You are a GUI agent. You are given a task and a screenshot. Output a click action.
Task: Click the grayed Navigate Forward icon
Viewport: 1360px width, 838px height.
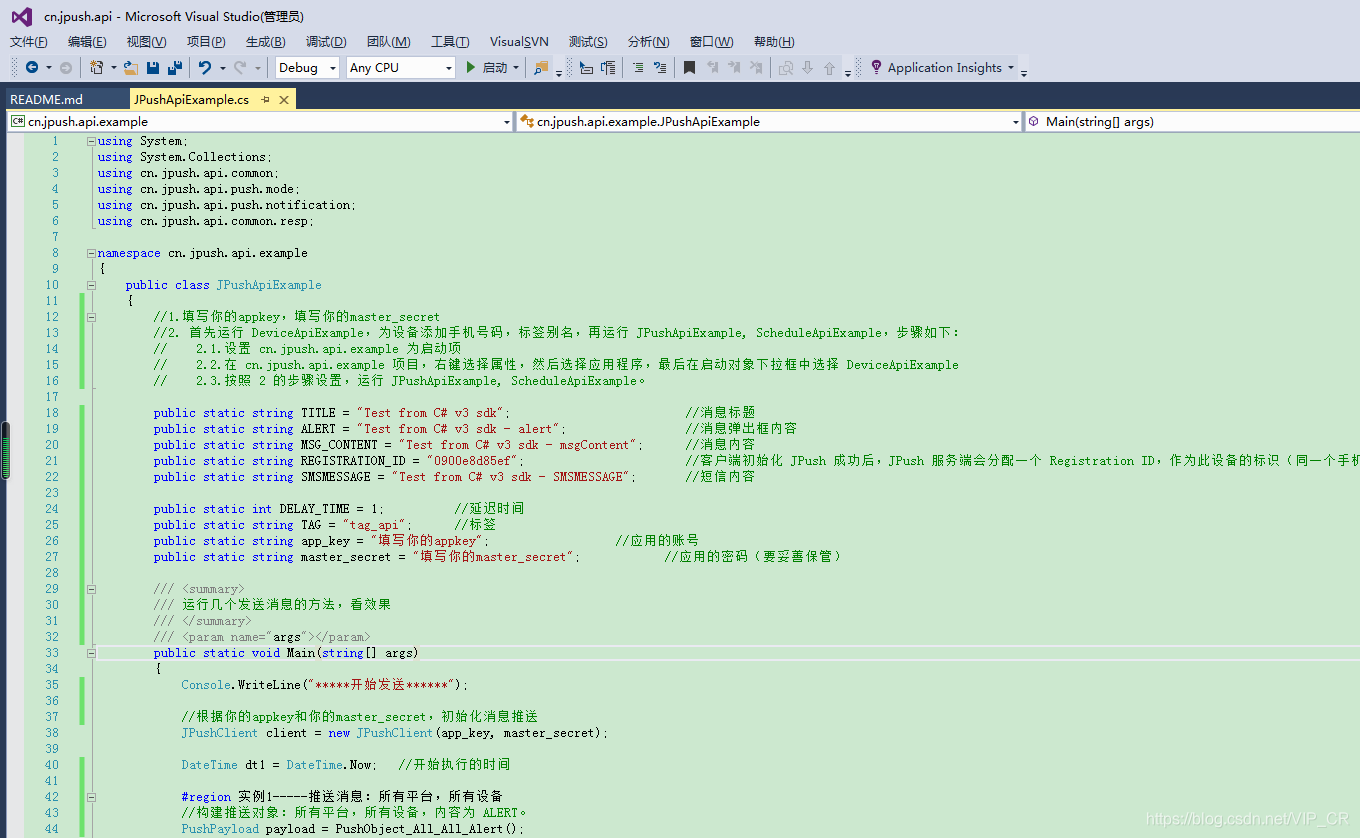coord(66,67)
